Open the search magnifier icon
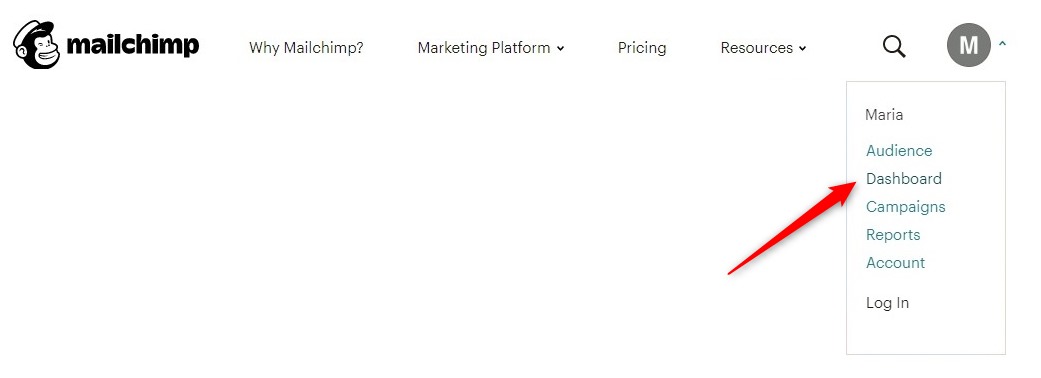 pyautogui.click(x=894, y=47)
